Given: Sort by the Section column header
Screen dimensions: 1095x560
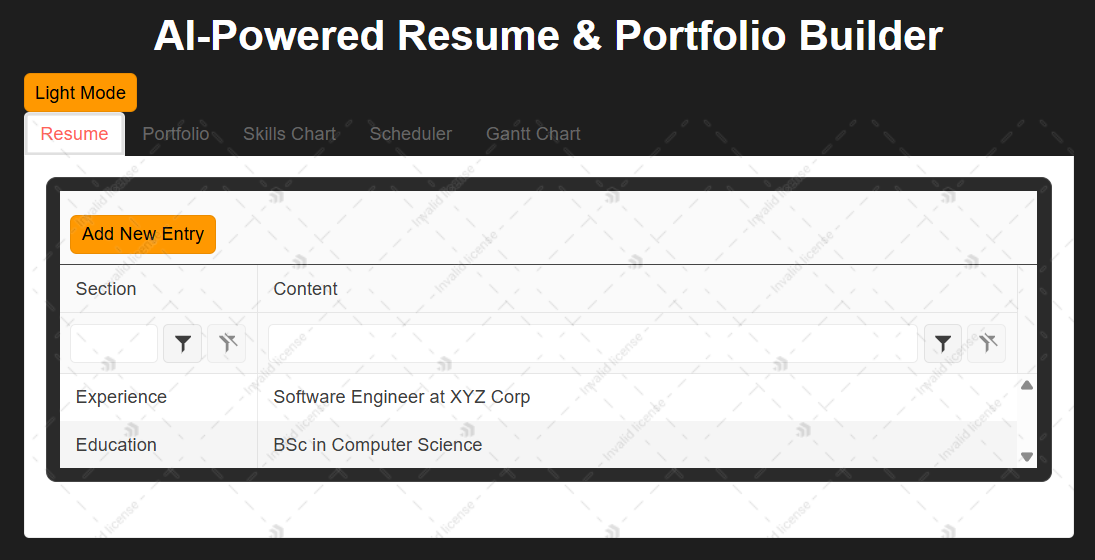Looking at the screenshot, I should coord(159,289).
